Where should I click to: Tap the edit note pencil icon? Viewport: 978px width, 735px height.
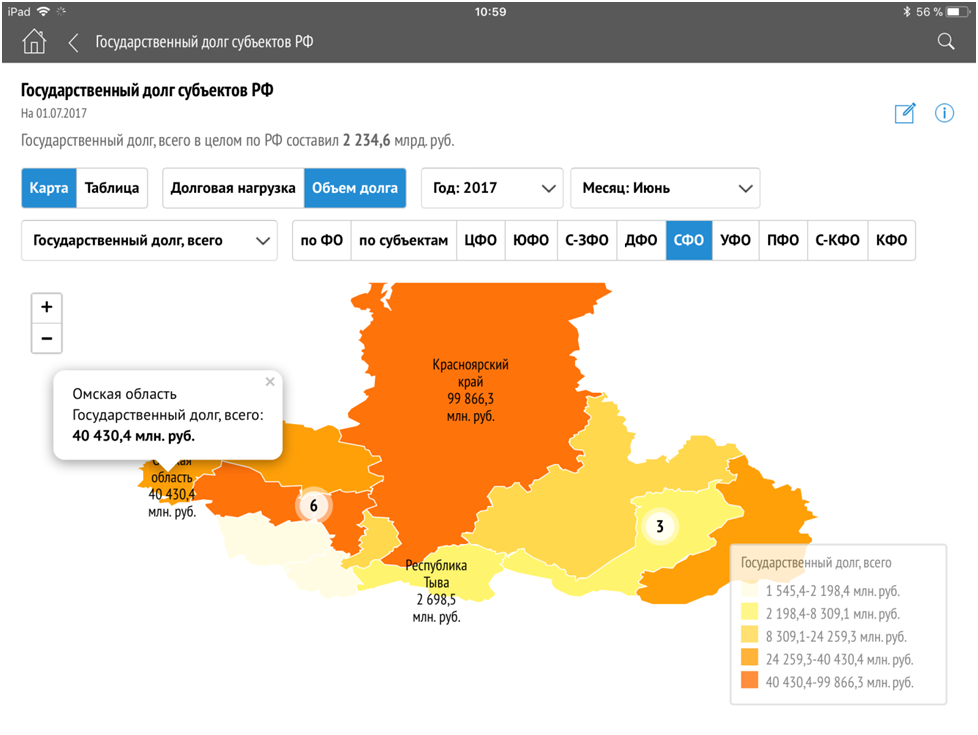coord(905,113)
